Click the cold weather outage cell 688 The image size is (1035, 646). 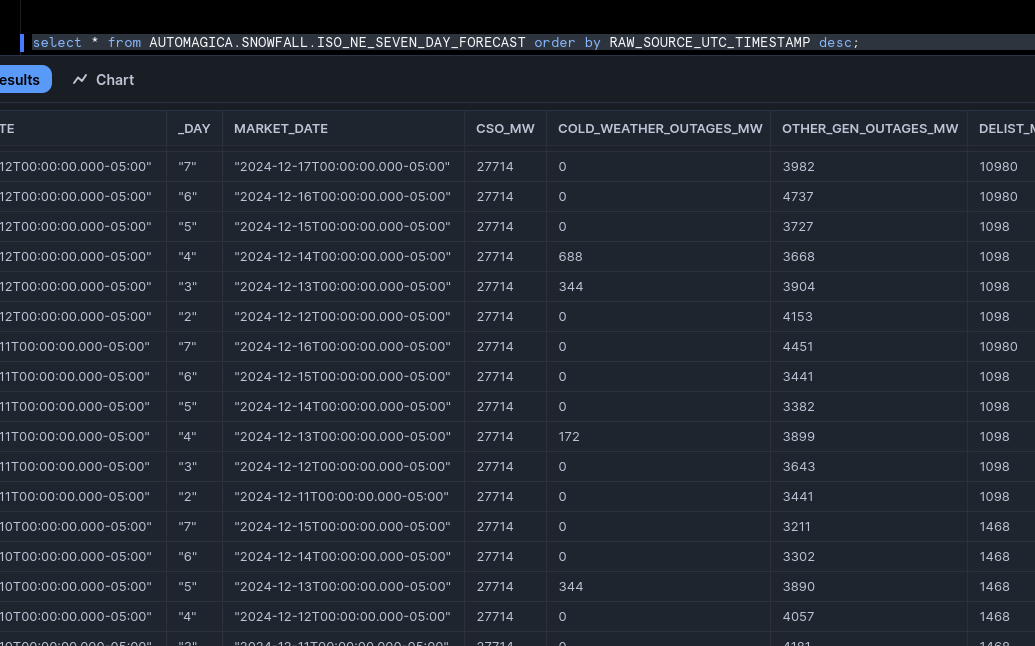(570, 257)
